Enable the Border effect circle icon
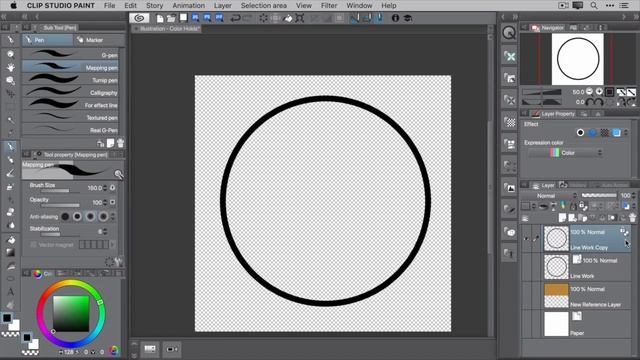This screenshot has width=640, height=360. [580, 132]
